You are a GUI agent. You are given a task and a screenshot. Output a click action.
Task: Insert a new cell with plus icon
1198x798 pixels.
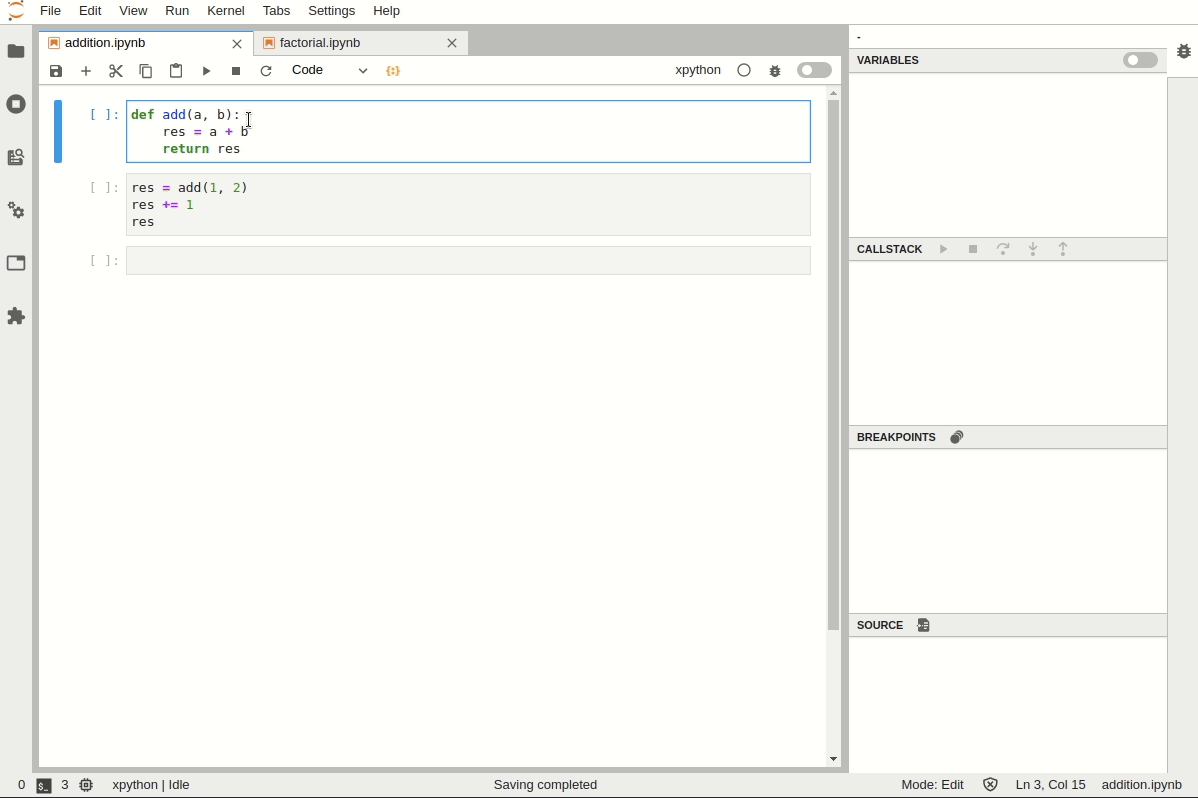click(86, 70)
